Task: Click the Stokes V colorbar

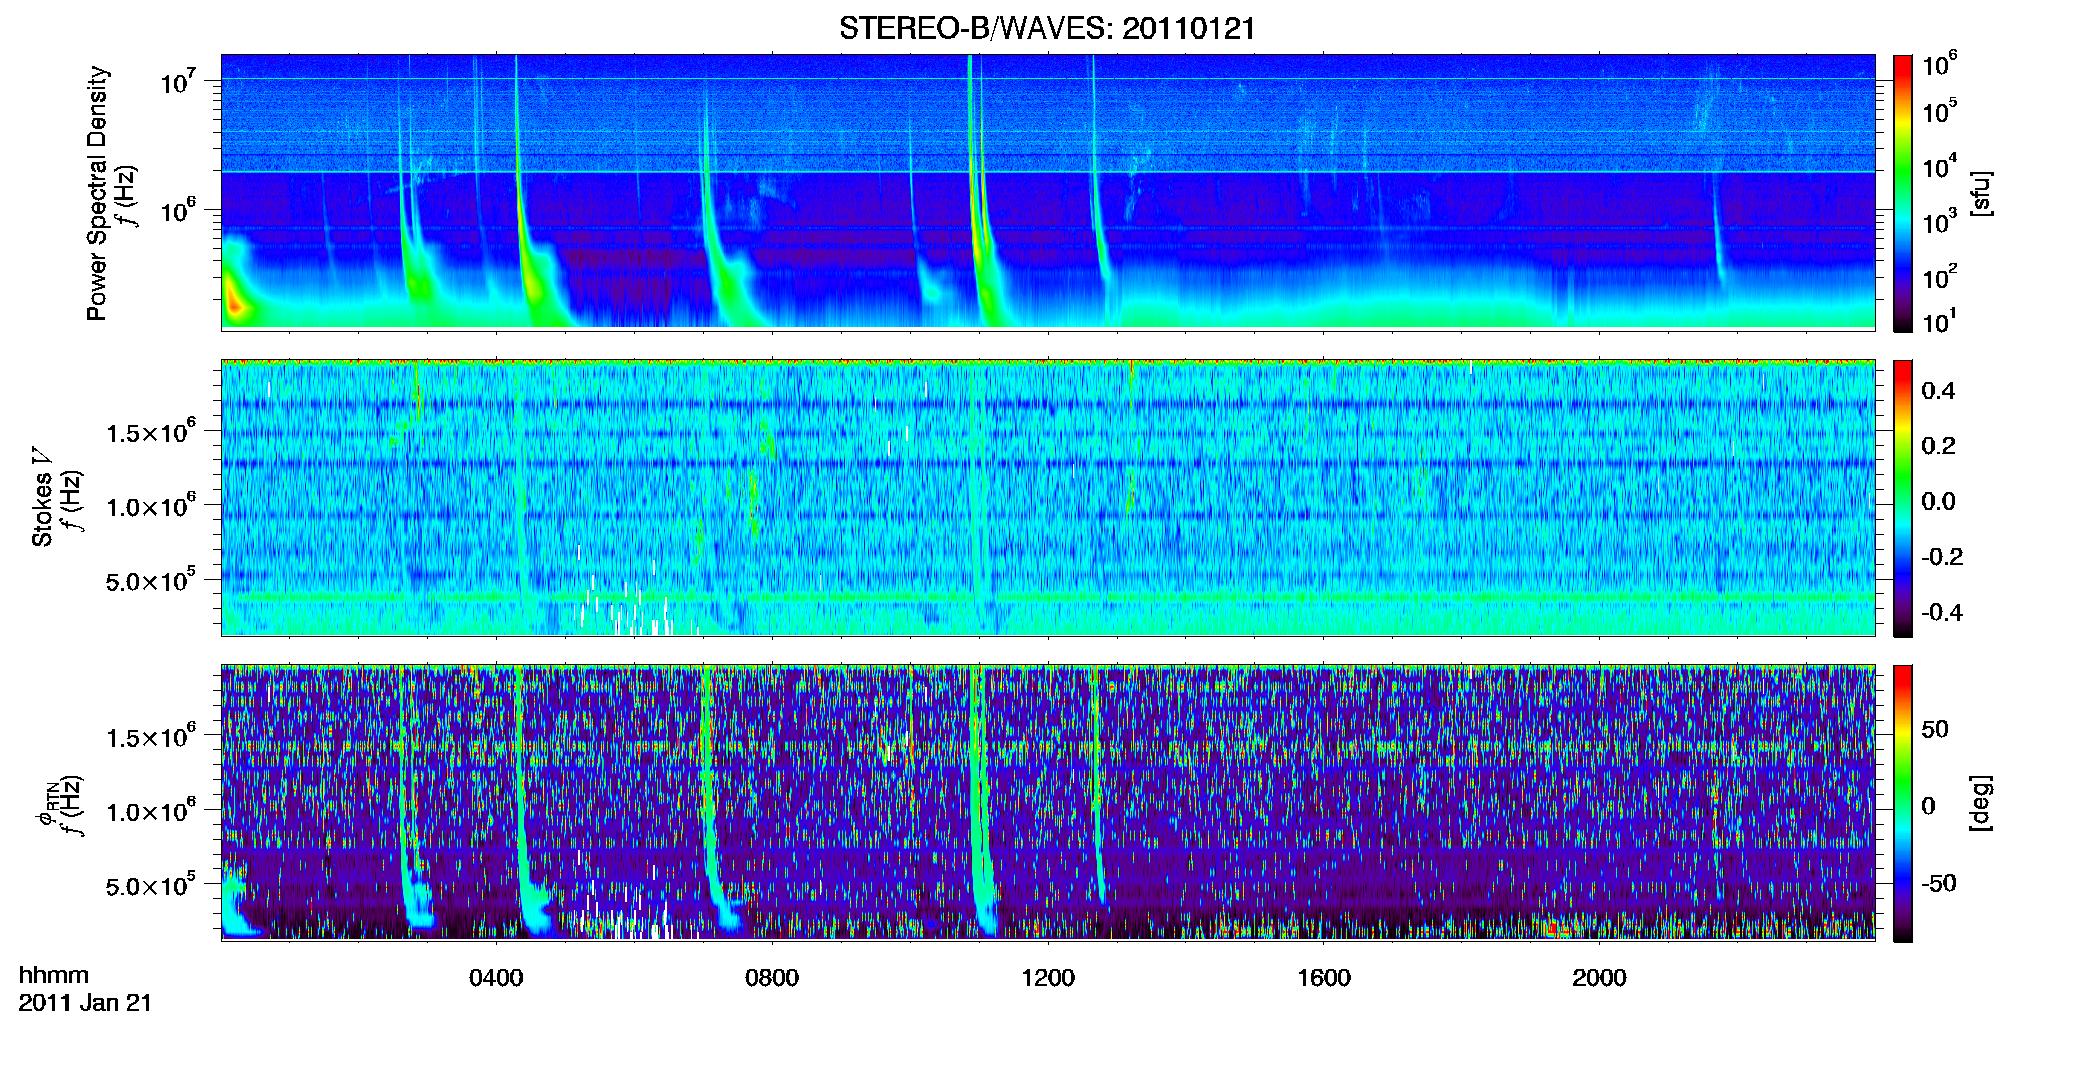Action: tap(1903, 498)
